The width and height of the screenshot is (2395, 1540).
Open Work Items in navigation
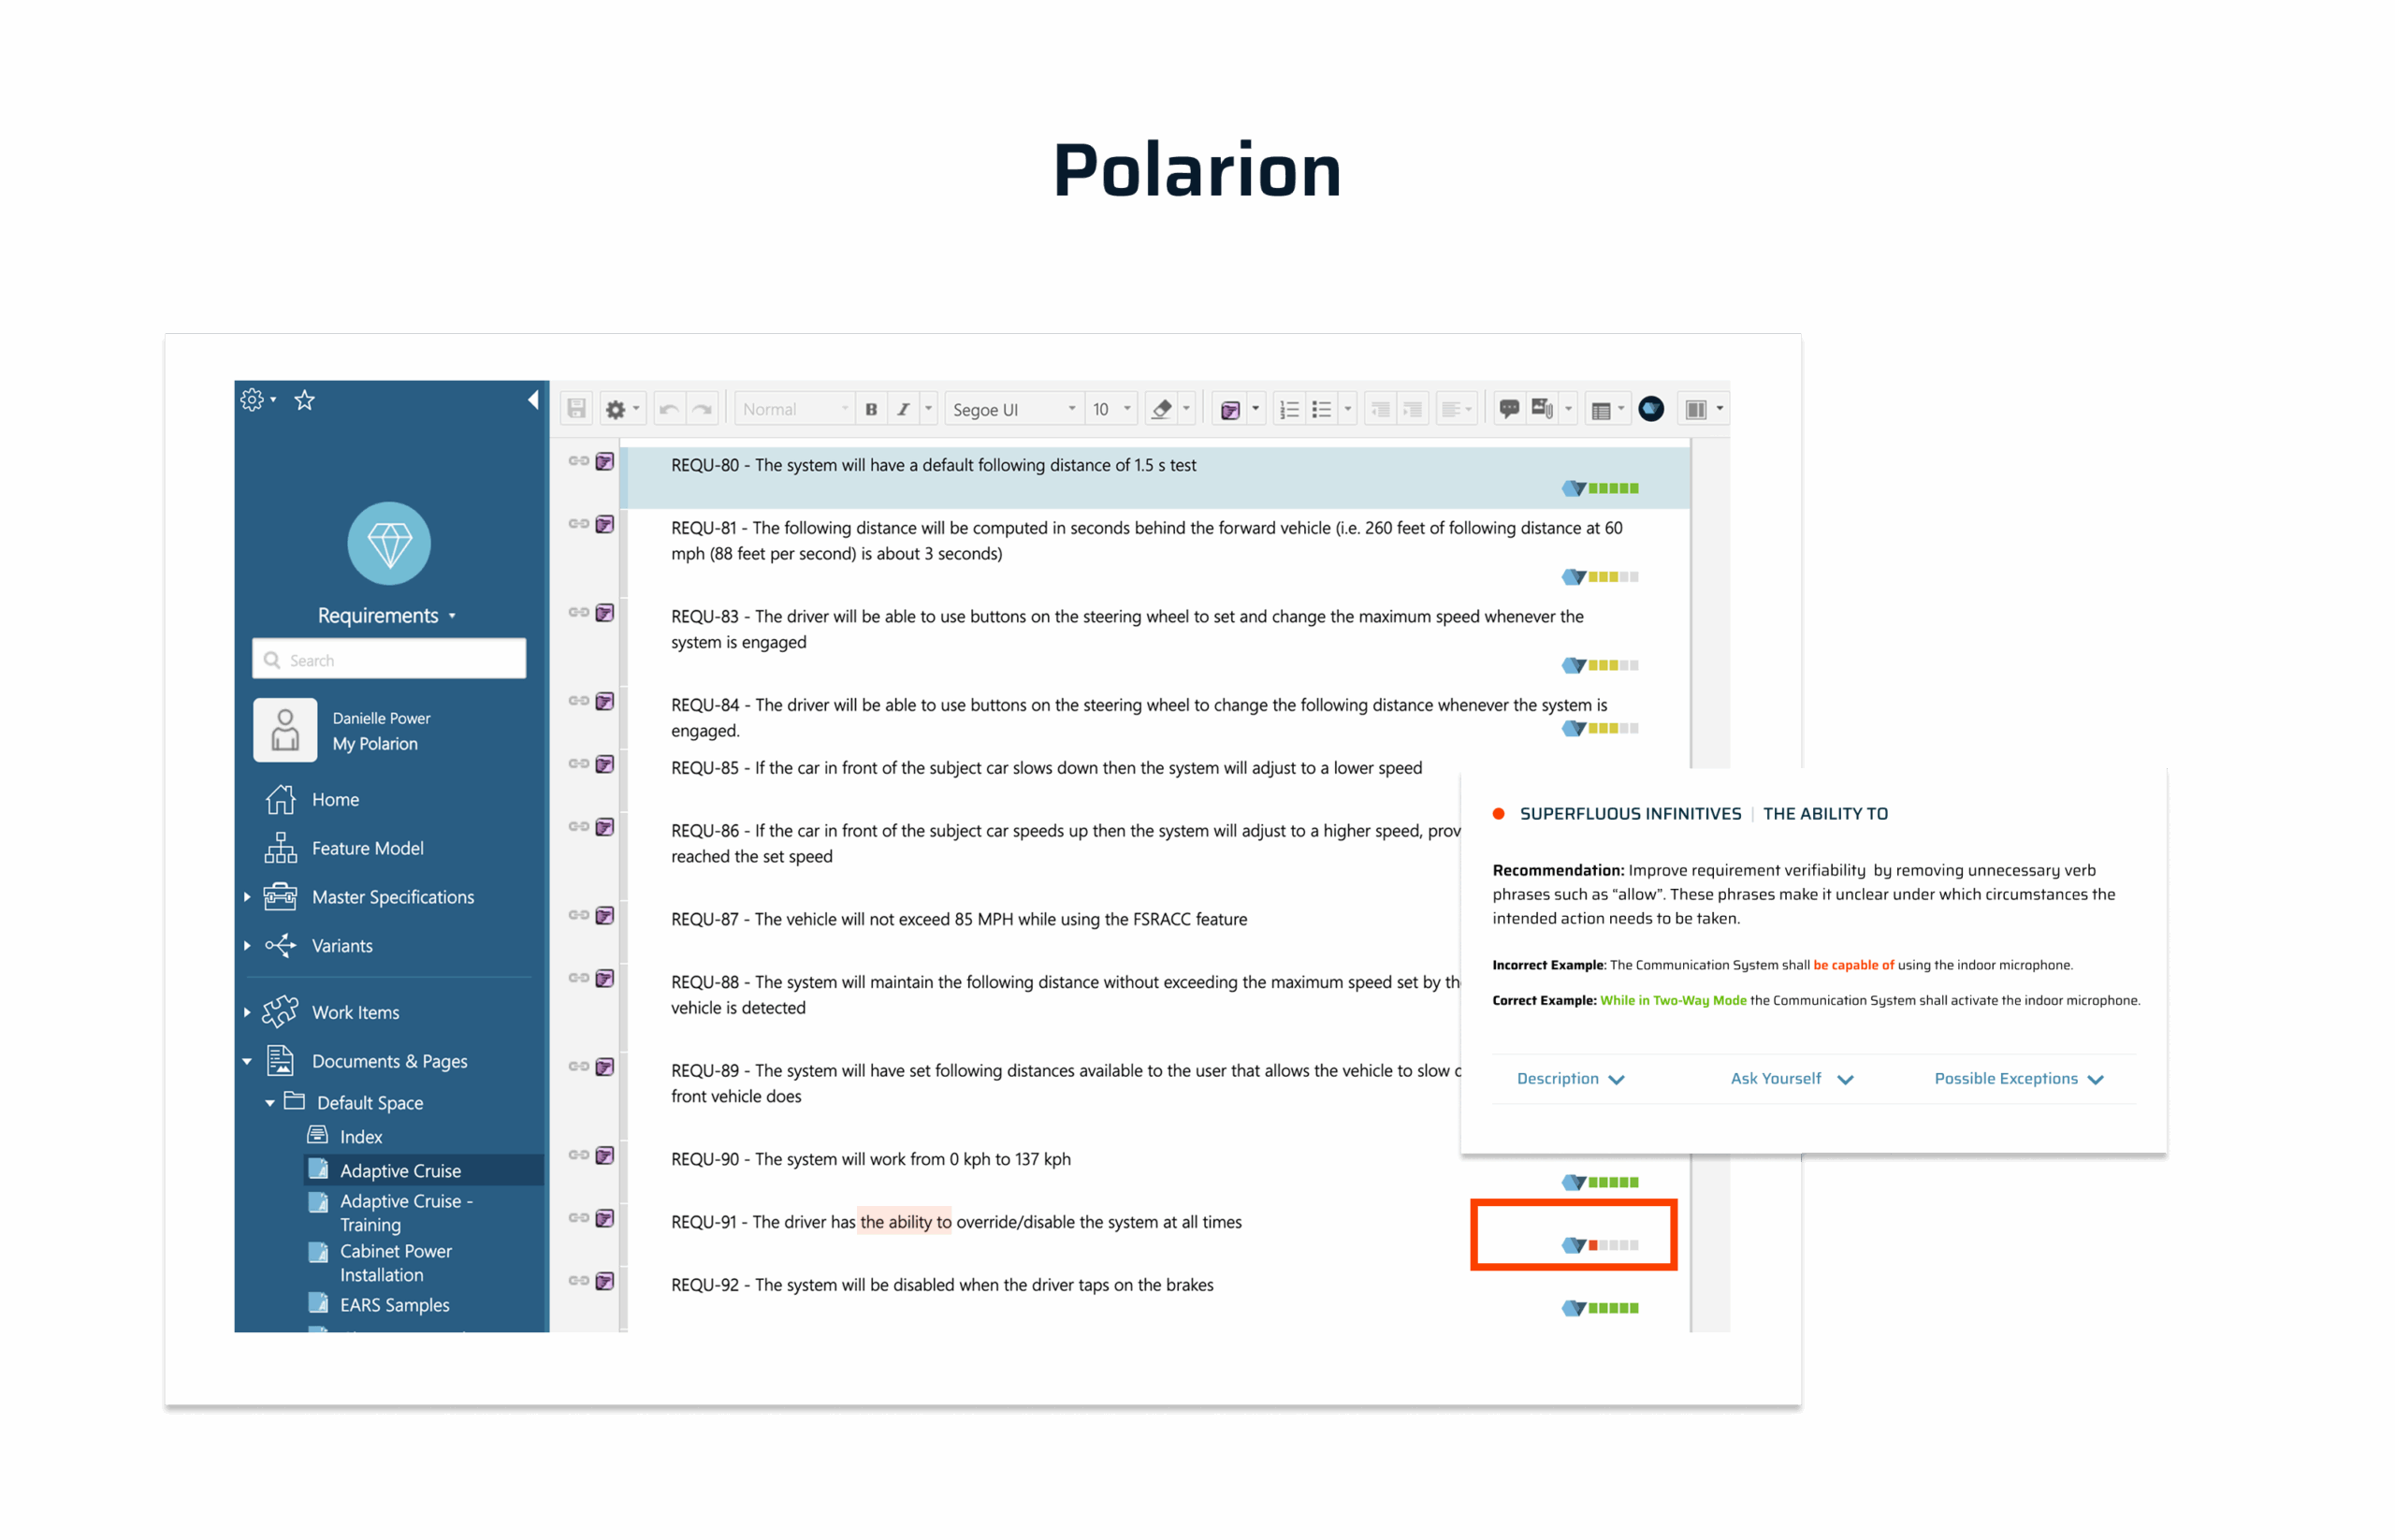click(x=355, y=1012)
